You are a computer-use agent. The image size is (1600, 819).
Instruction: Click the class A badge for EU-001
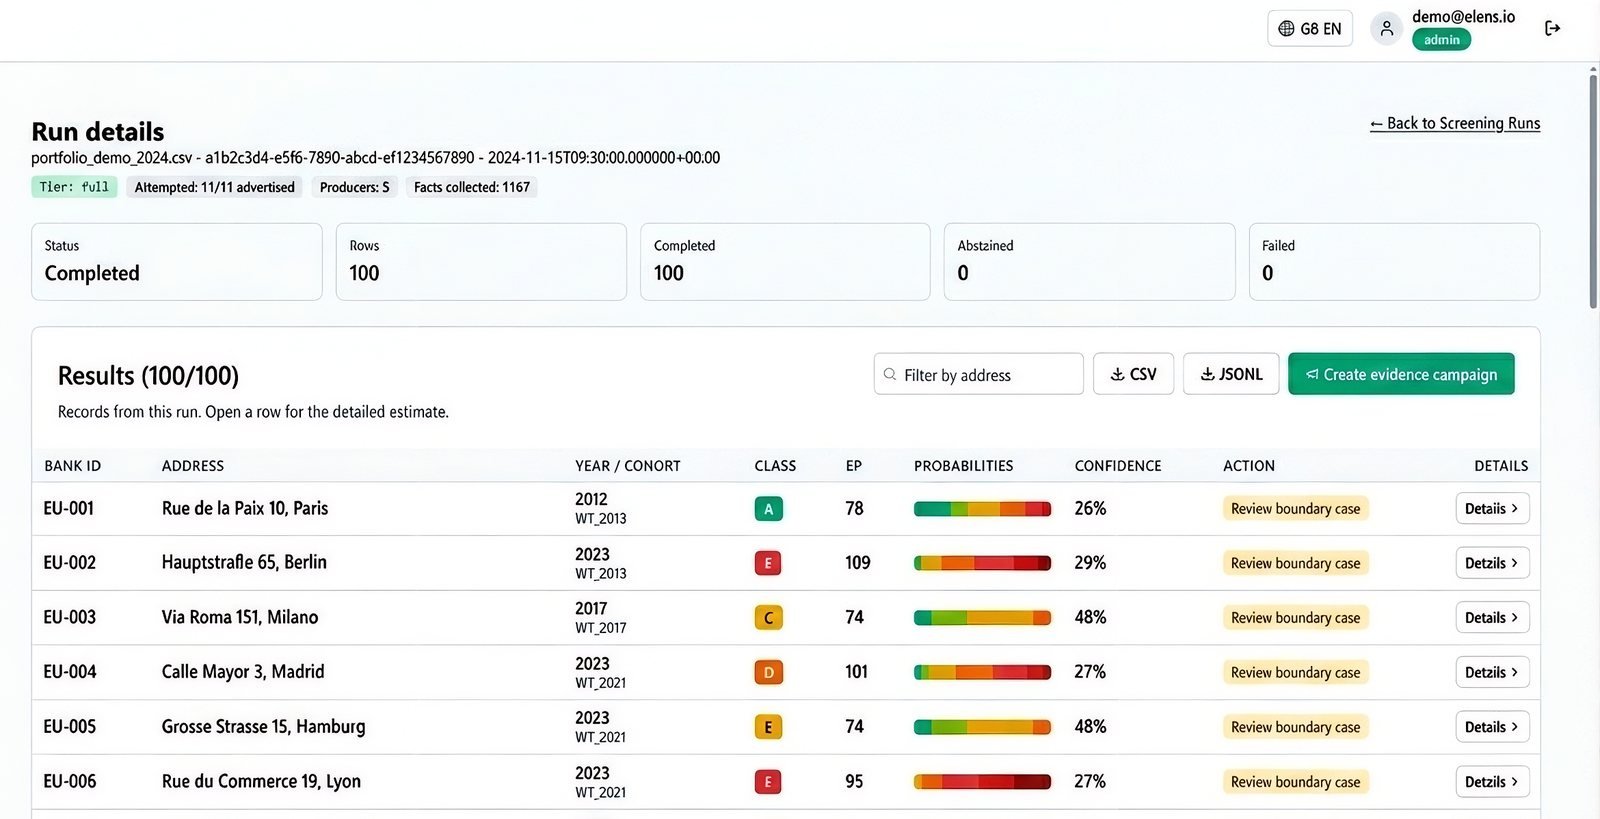(x=768, y=509)
